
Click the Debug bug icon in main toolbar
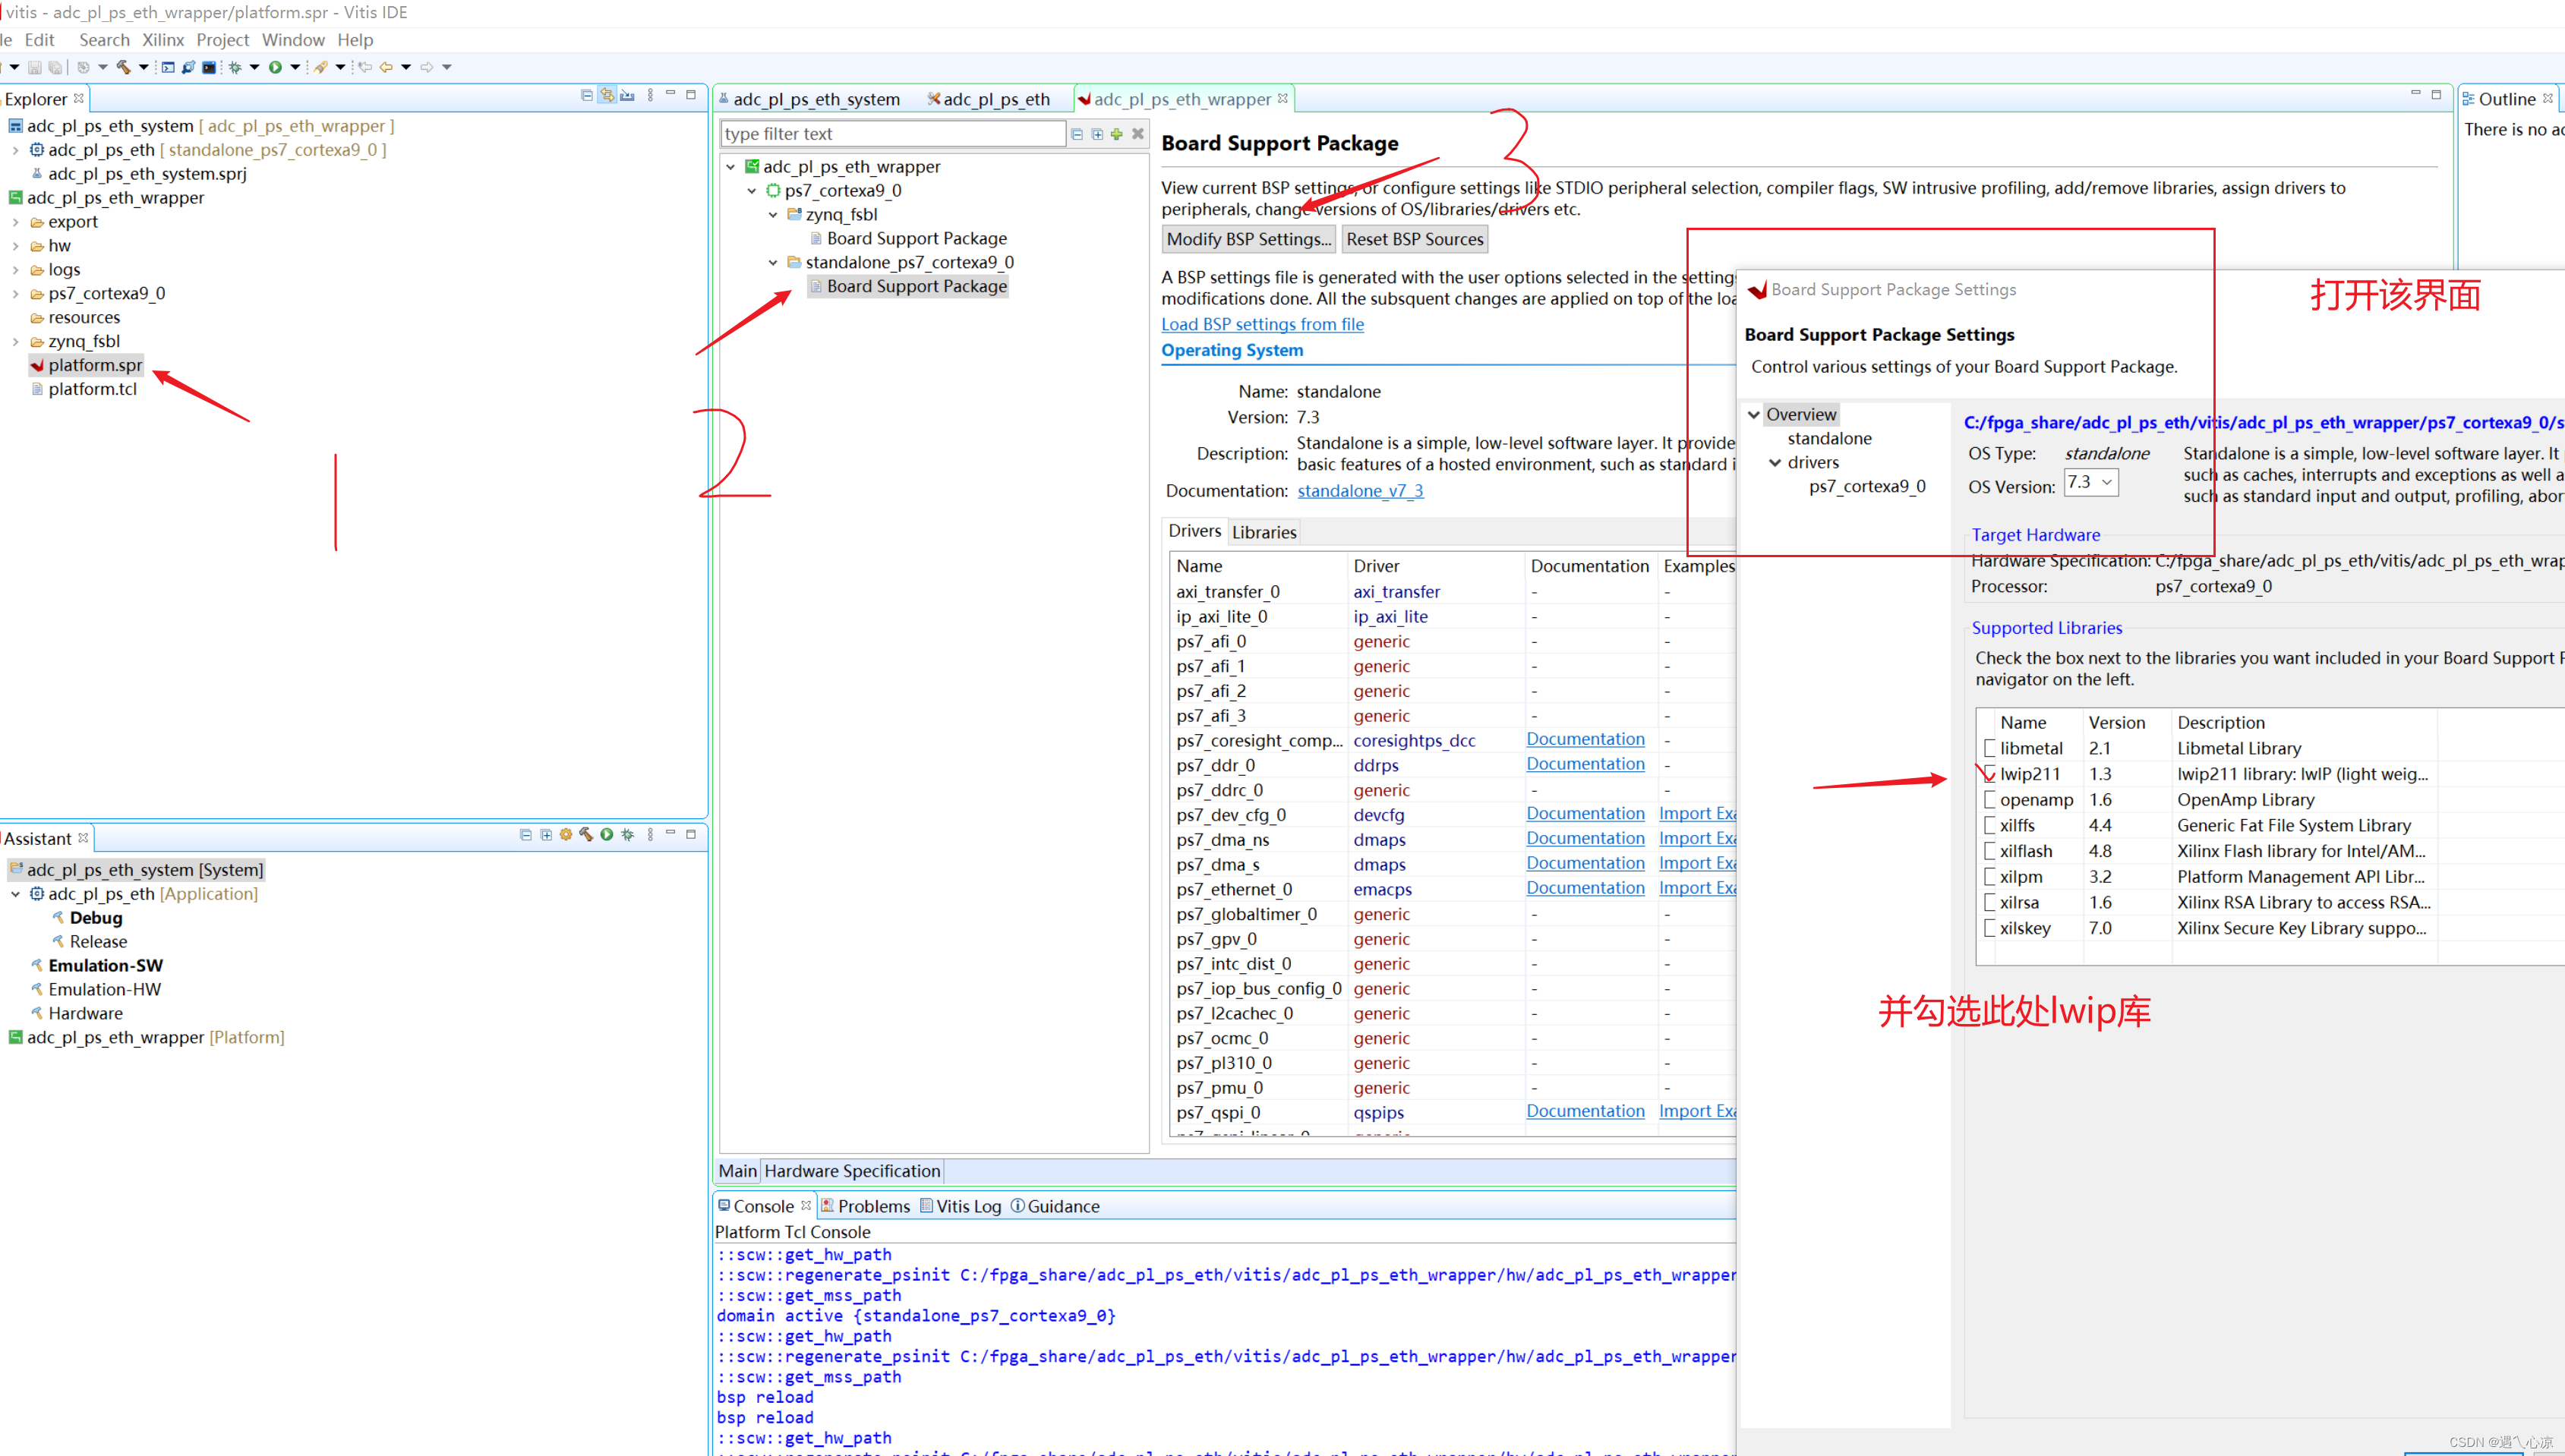235,67
